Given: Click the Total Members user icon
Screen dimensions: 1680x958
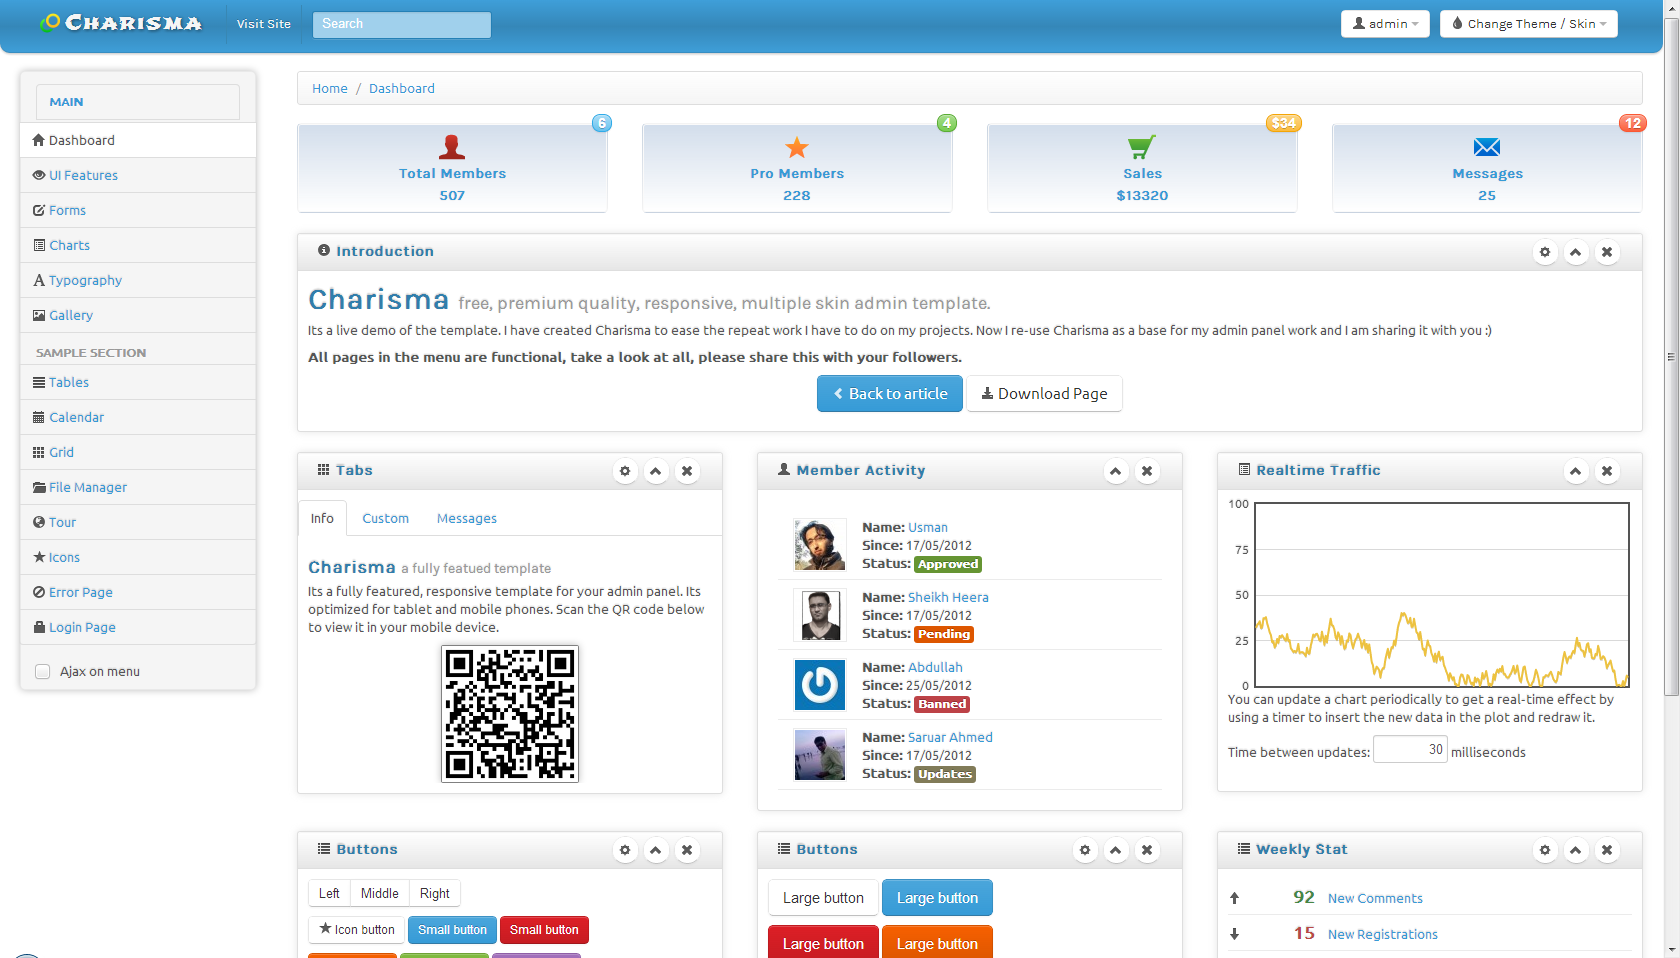Looking at the screenshot, I should [x=452, y=147].
